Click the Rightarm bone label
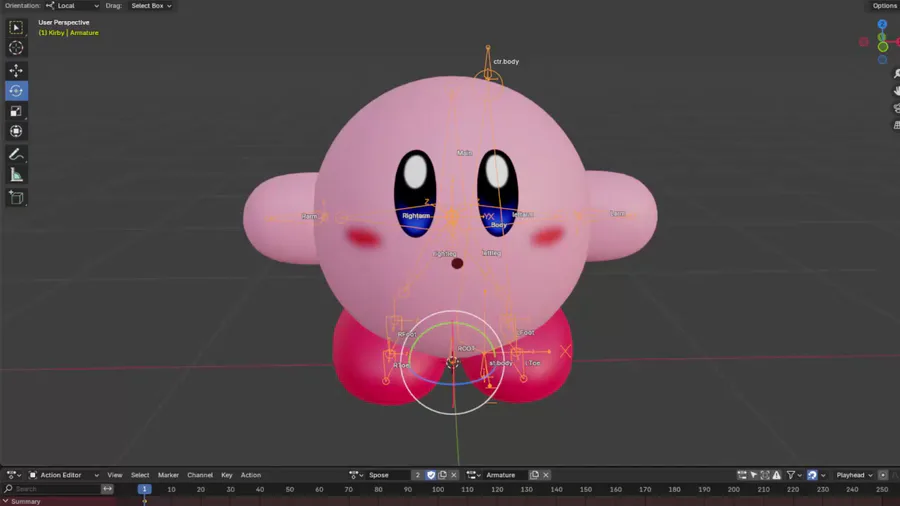 pyautogui.click(x=416, y=216)
